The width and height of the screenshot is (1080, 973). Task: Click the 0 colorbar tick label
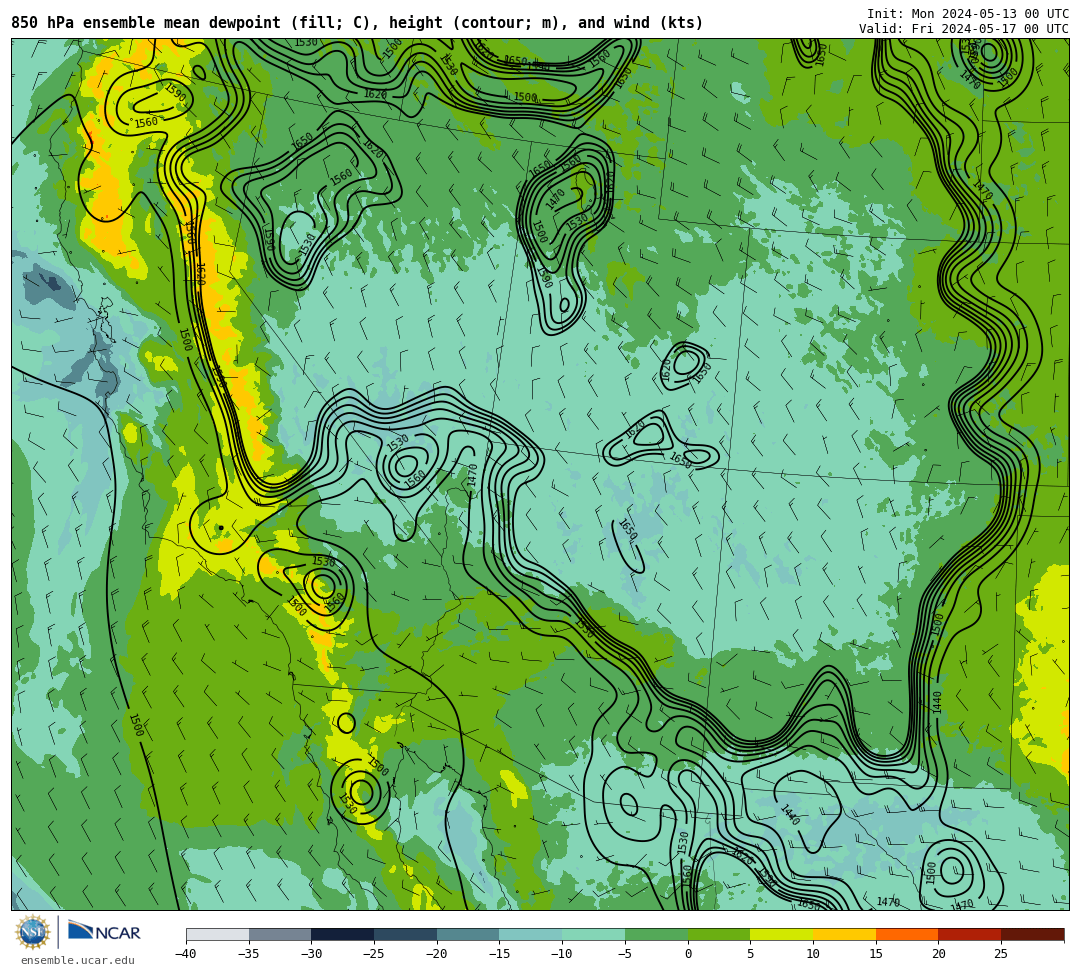point(687,954)
